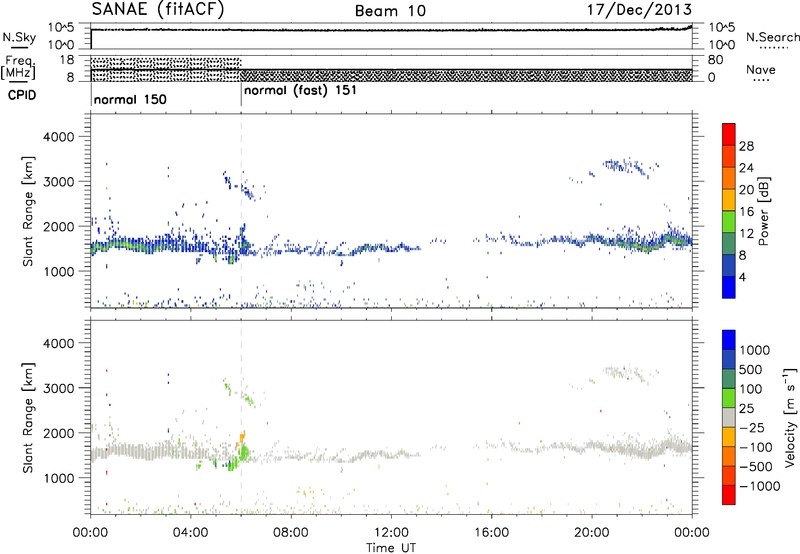Click the 'Time UT' axis title

(391, 547)
